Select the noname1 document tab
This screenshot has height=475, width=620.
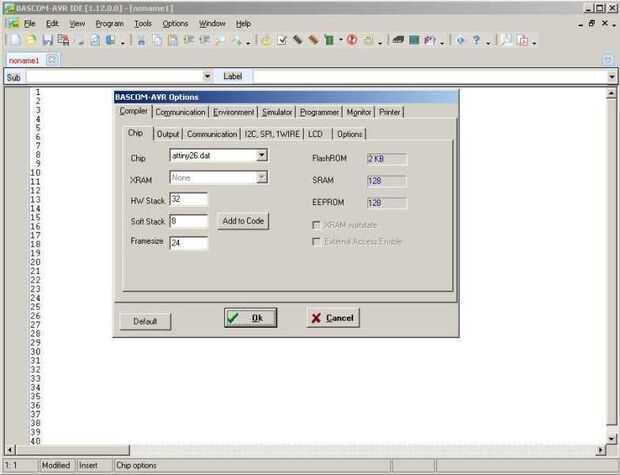(x=24, y=61)
